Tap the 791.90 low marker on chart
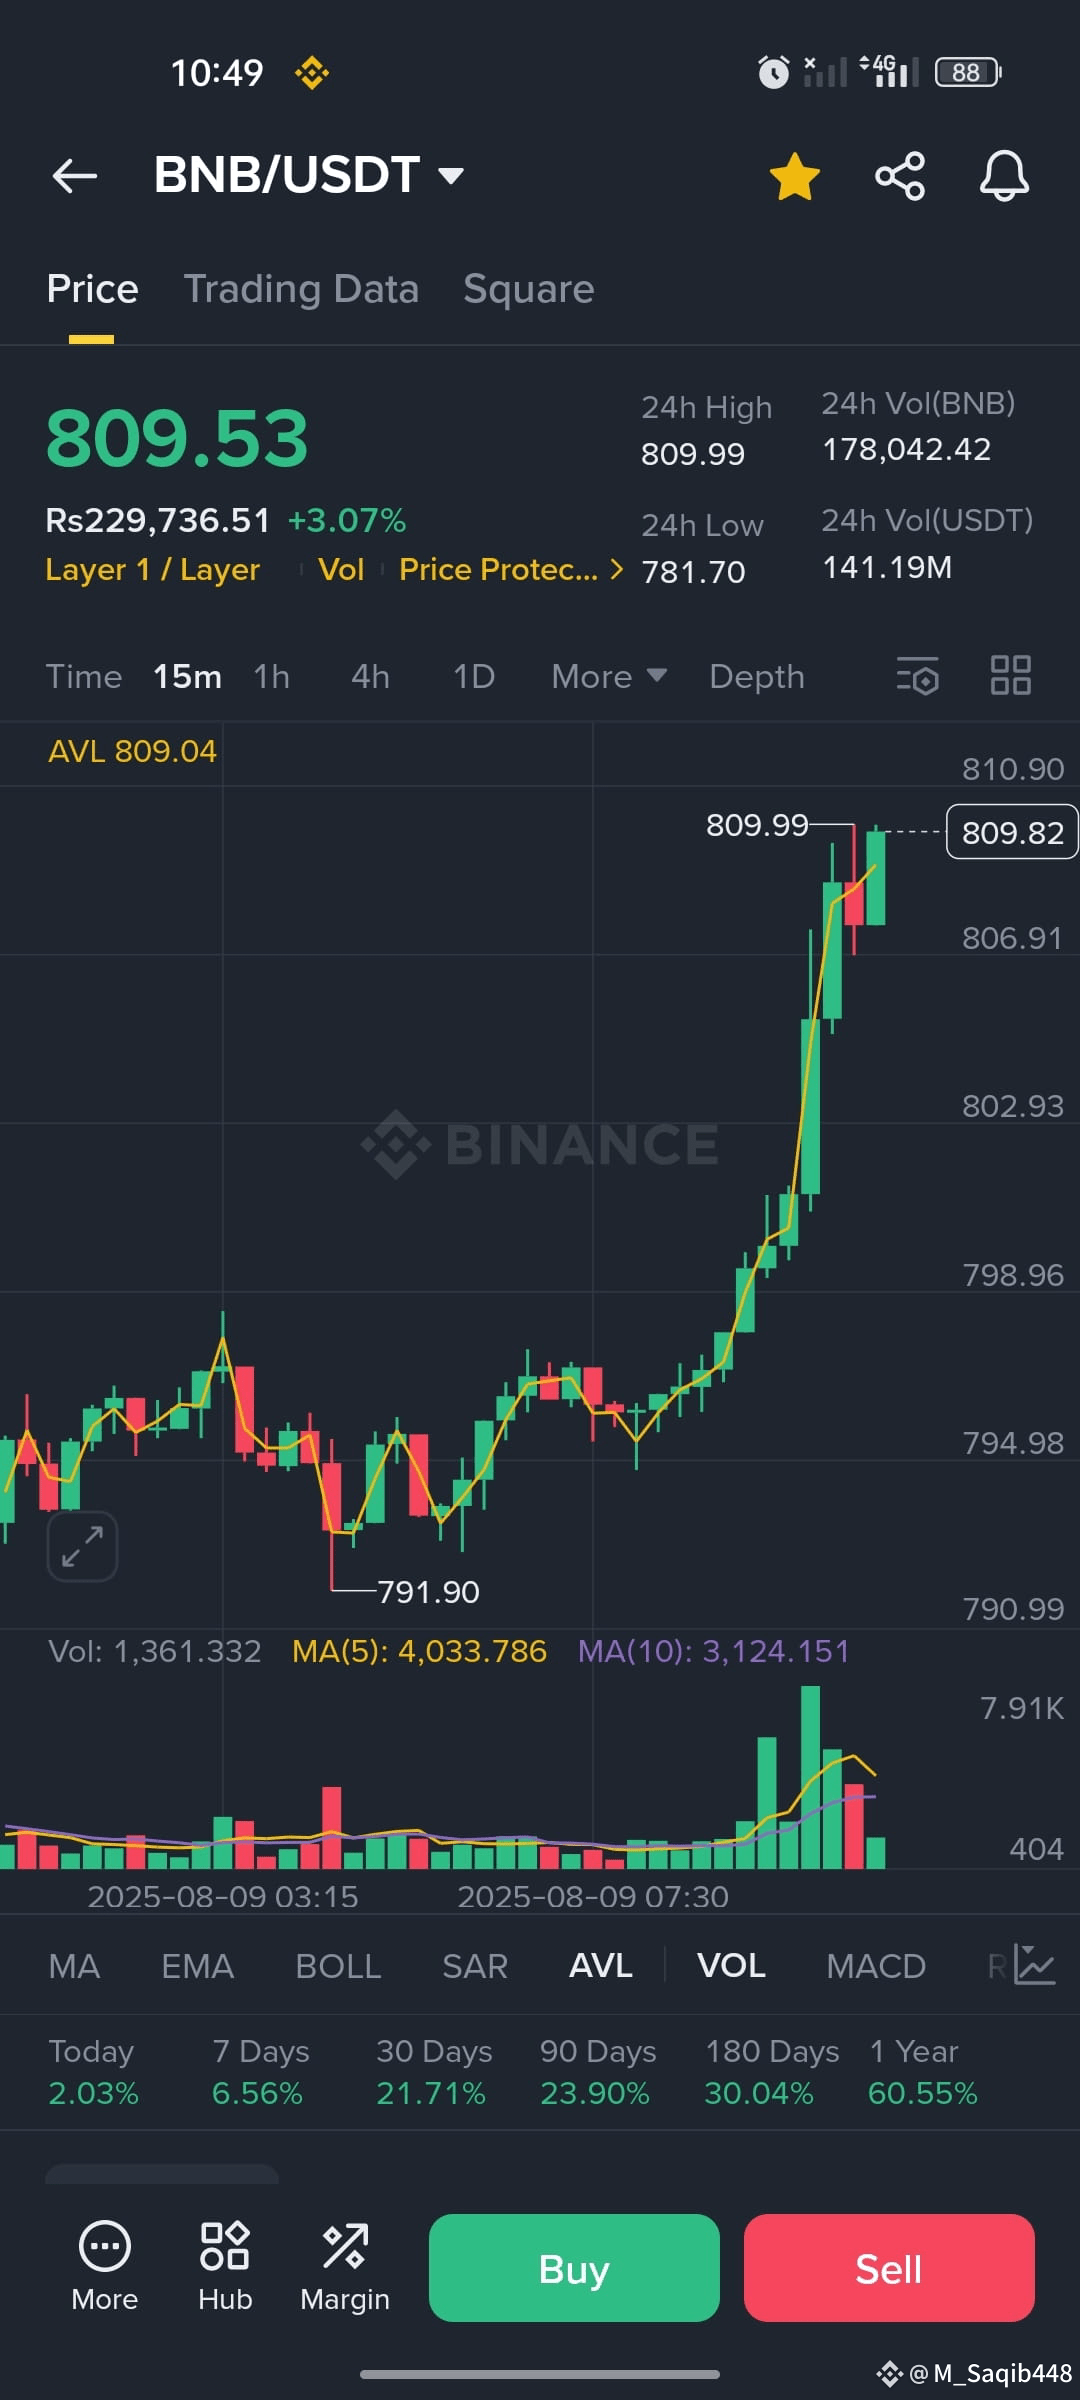This screenshot has height=2400, width=1080. coord(428,1592)
